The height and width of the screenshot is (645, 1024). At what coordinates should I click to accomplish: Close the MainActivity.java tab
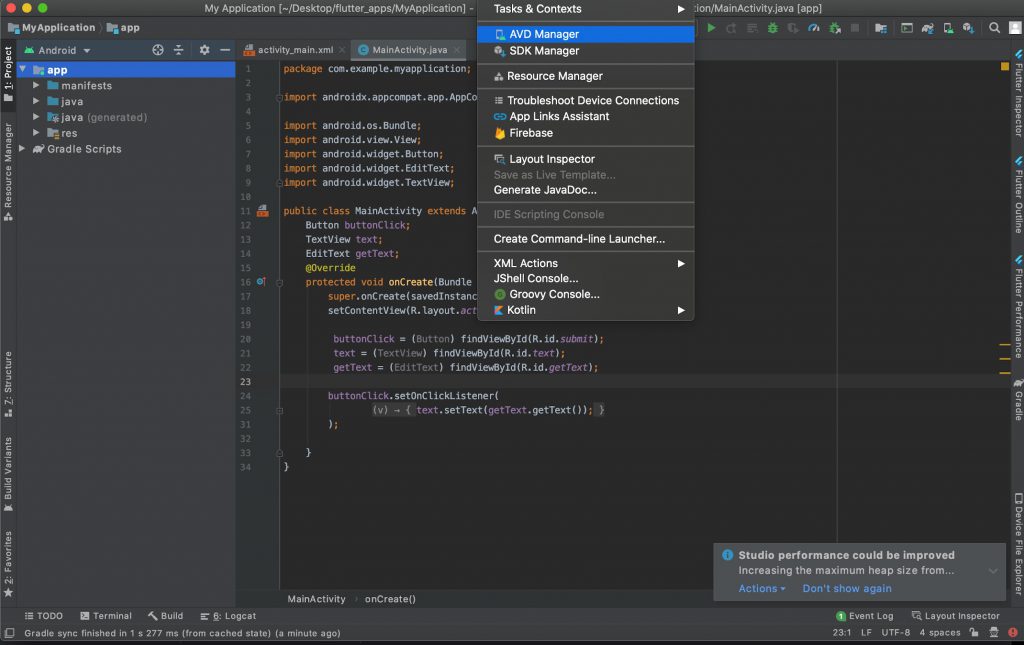tap(457, 50)
